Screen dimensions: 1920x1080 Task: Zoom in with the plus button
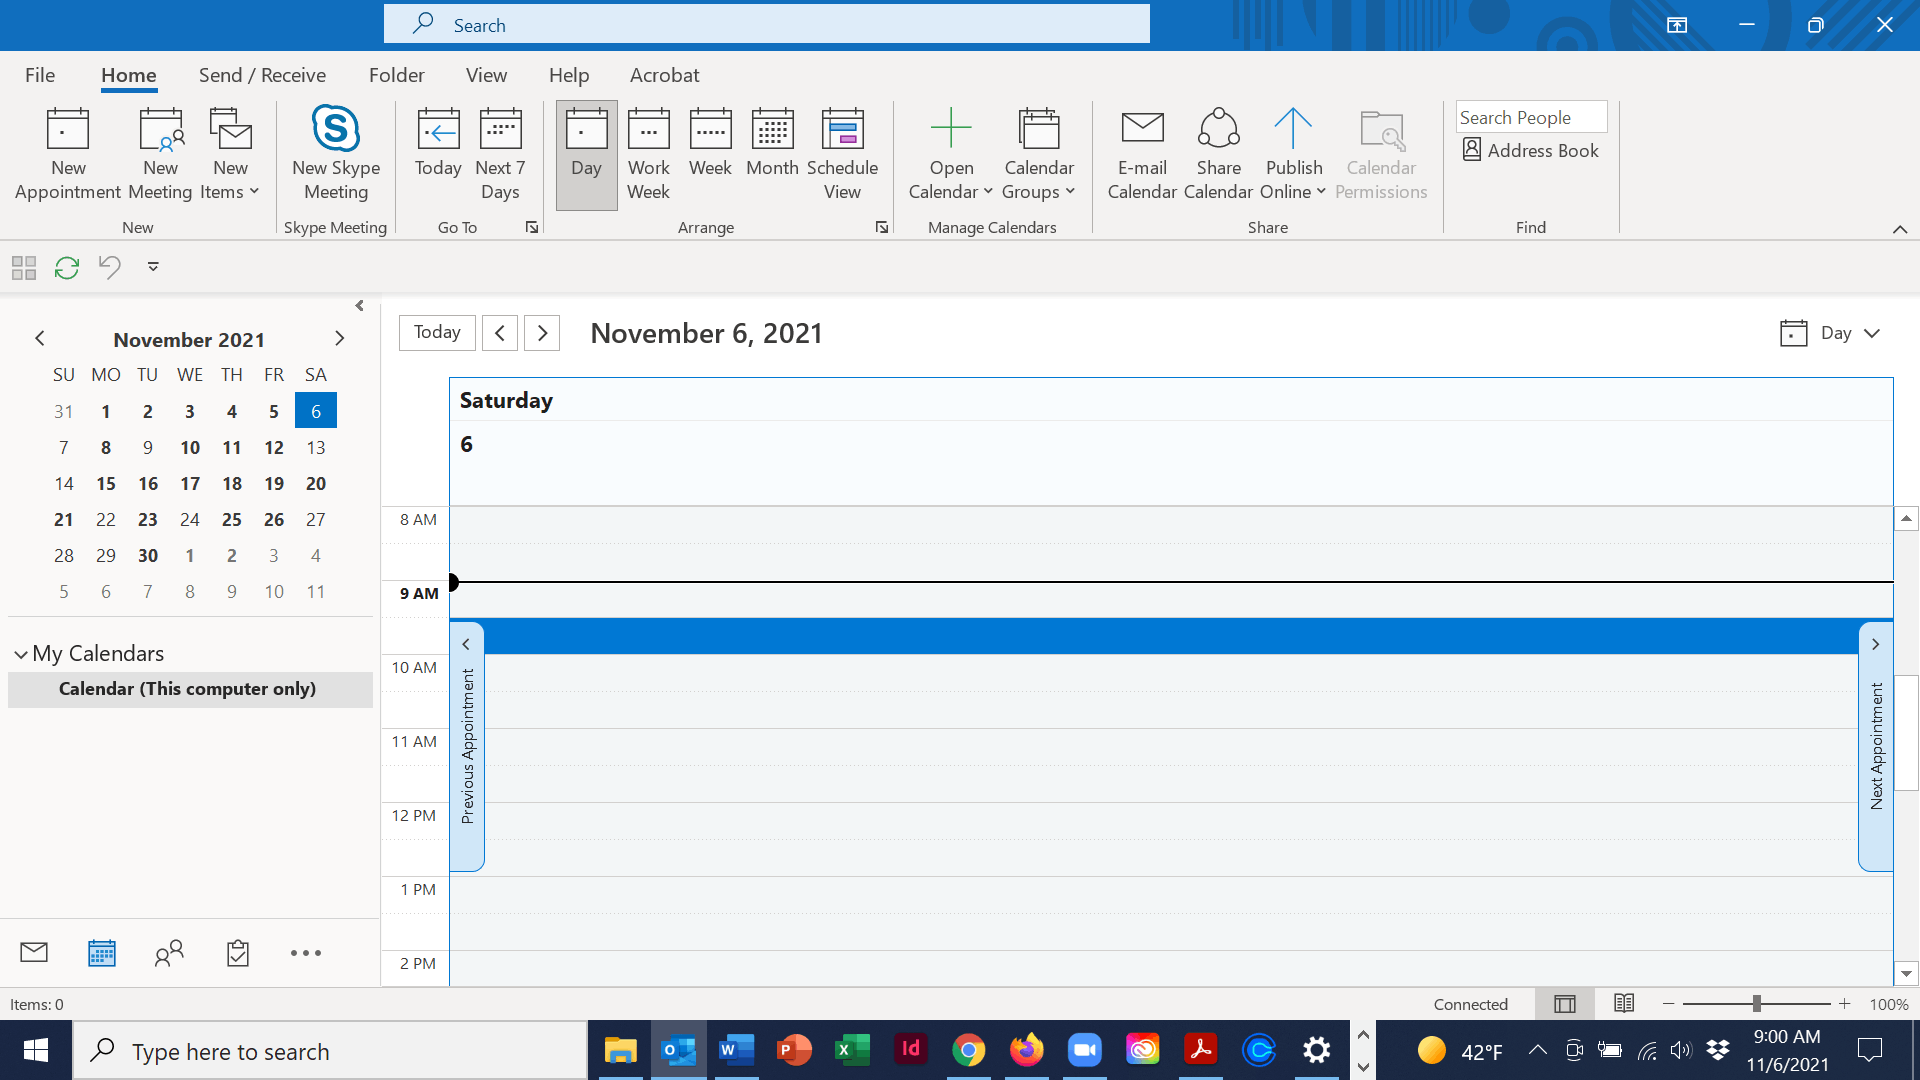coord(1844,1004)
